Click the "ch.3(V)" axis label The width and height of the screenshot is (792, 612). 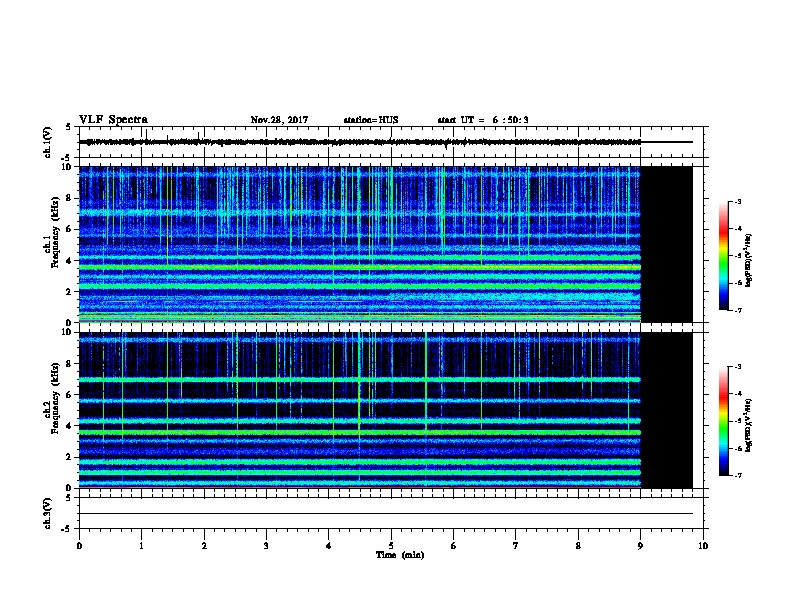(48, 513)
